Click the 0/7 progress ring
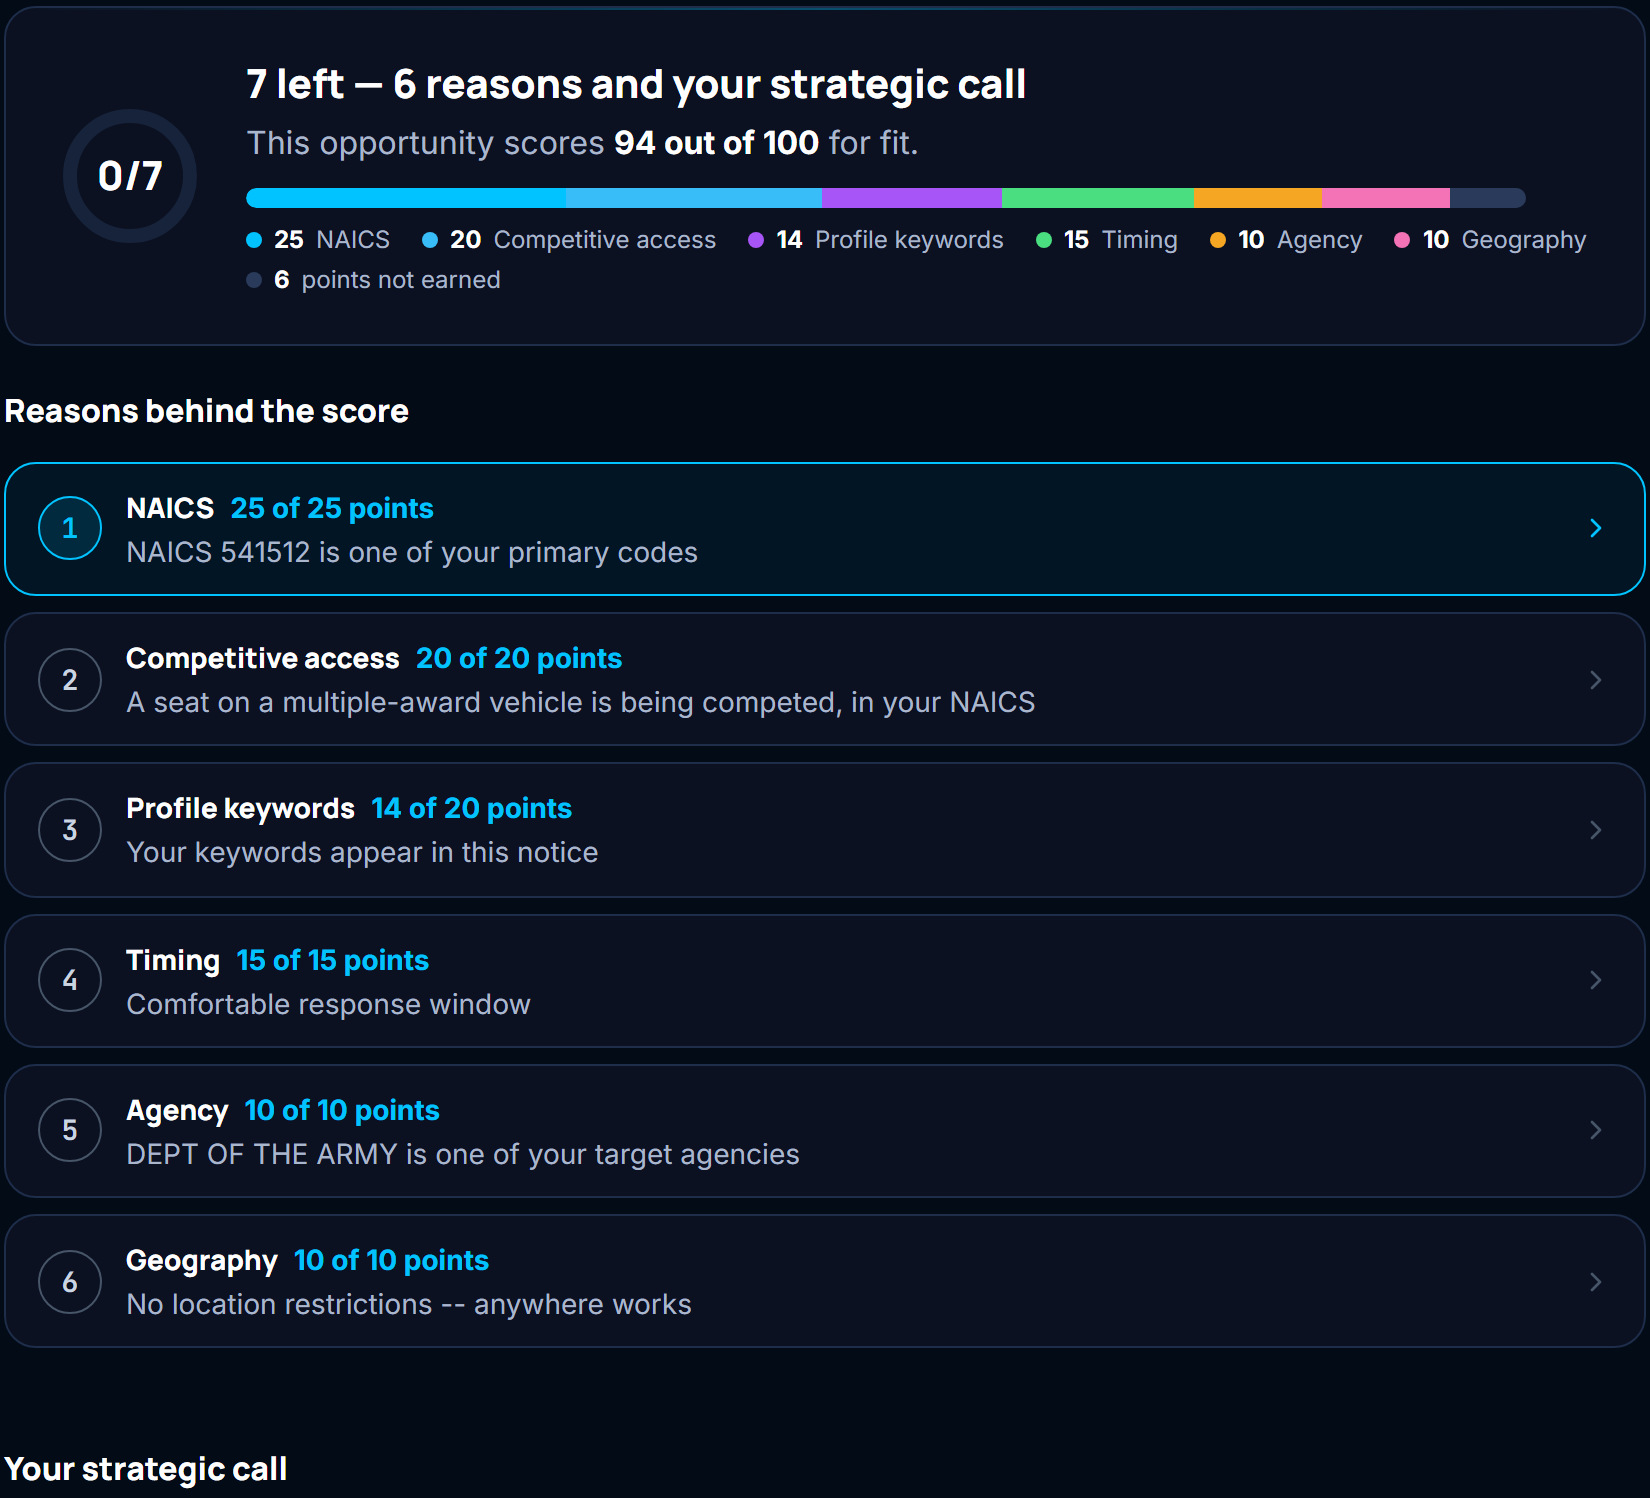The width and height of the screenshot is (1650, 1498). [x=130, y=176]
